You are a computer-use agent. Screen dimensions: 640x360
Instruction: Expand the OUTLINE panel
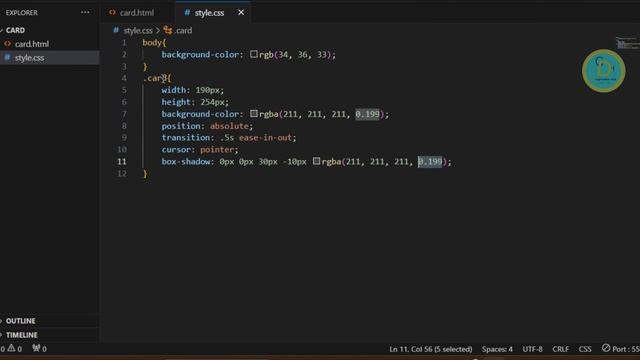[20, 321]
